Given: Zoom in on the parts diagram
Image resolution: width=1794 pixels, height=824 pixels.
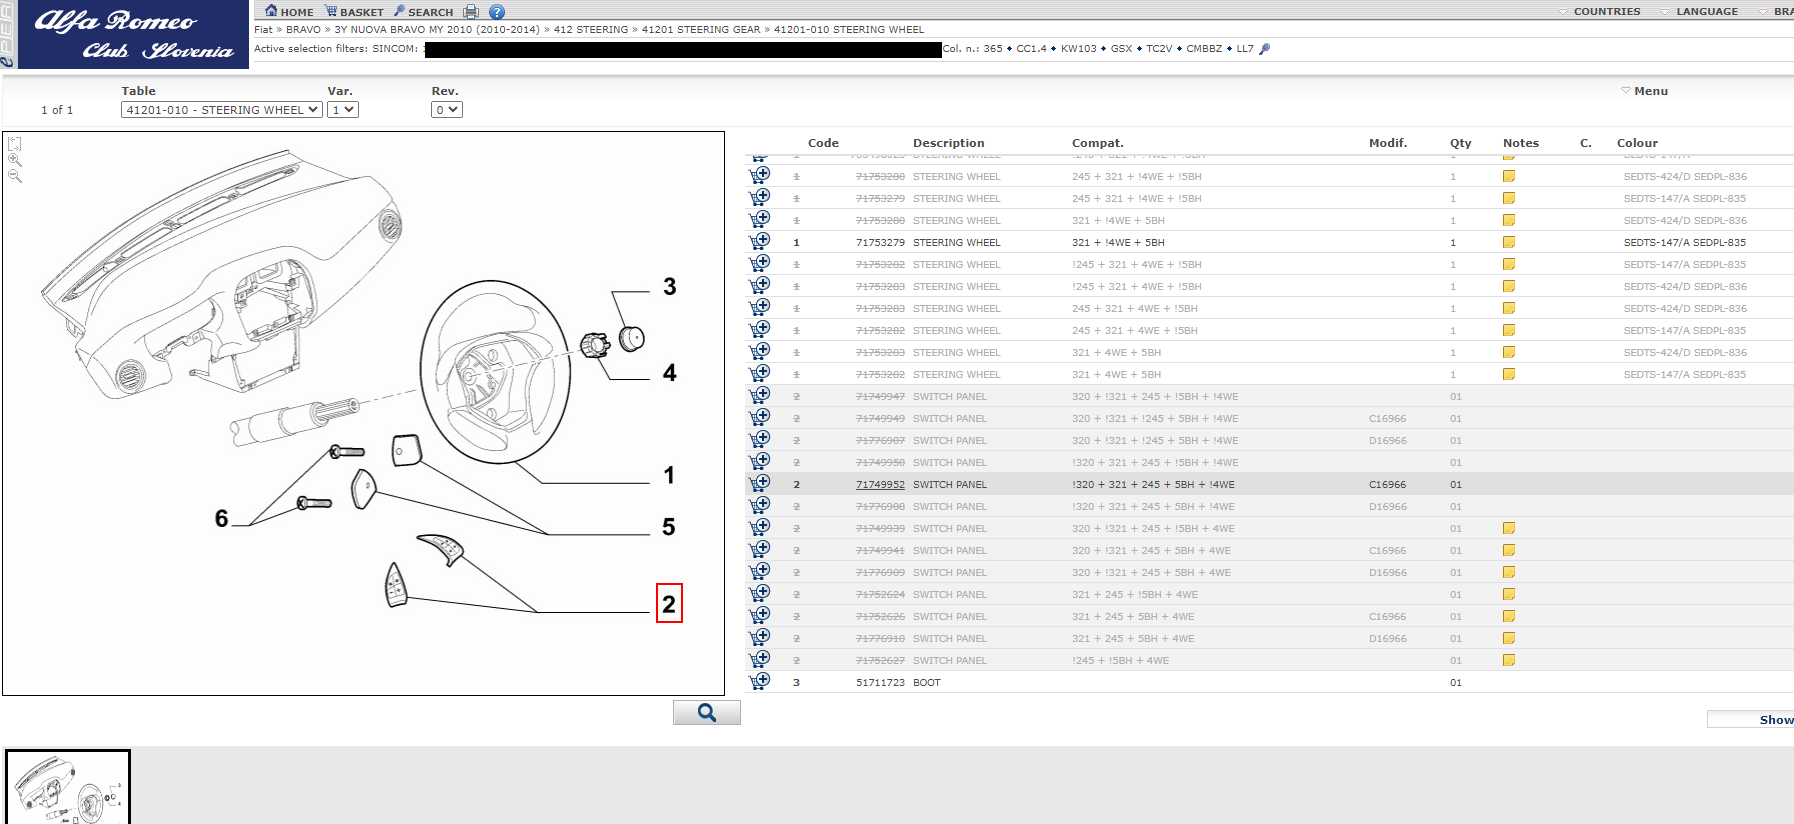Looking at the screenshot, I should pos(14,160).
